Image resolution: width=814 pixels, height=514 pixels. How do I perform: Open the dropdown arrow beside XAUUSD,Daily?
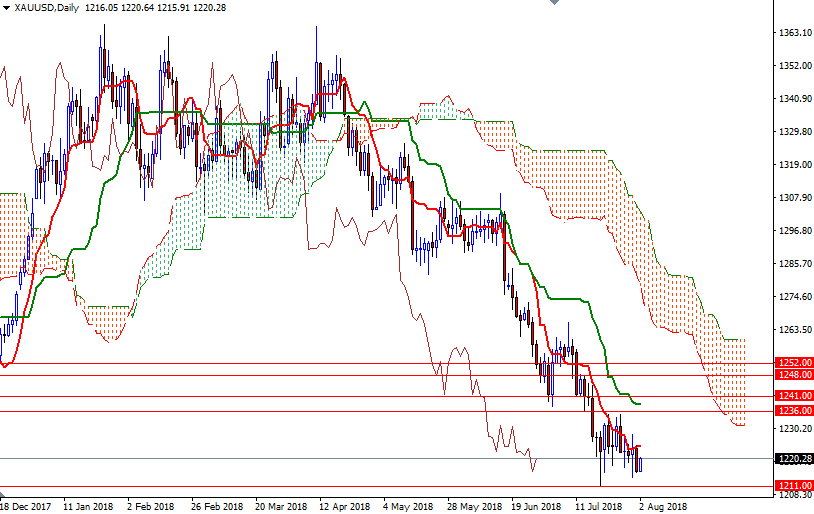coord(6,8)
